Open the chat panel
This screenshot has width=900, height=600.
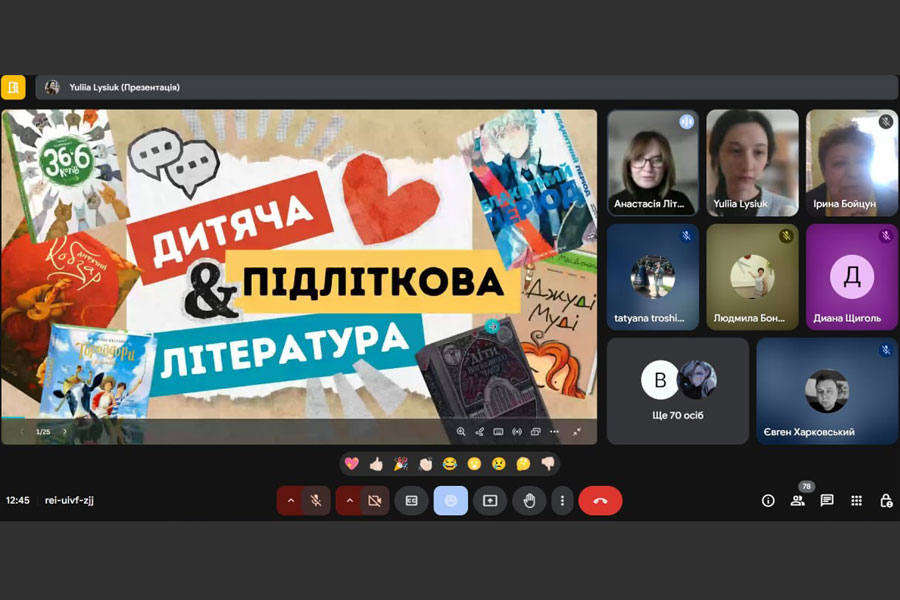(x=827, y=501)
